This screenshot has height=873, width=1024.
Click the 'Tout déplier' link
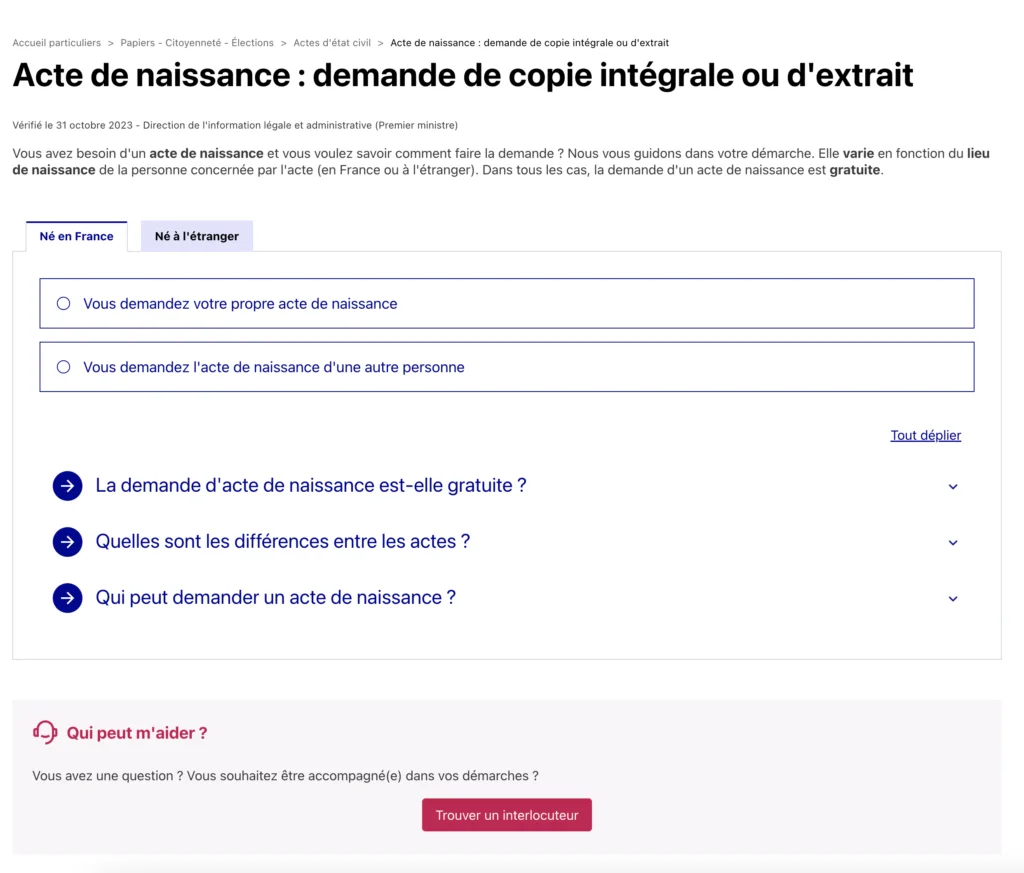point(925,436)
